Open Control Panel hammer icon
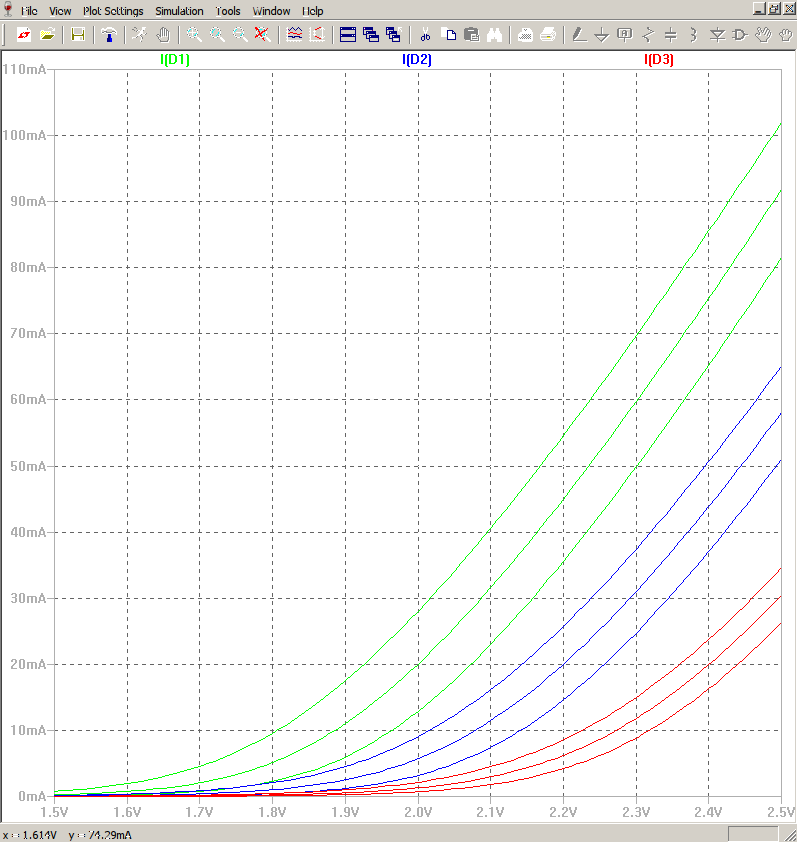The image size is (797, 842). tap(109, 35)
